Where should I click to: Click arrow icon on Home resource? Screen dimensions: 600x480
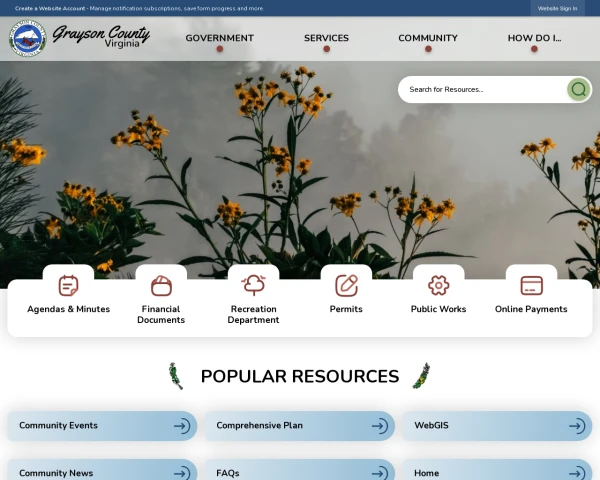577,473
